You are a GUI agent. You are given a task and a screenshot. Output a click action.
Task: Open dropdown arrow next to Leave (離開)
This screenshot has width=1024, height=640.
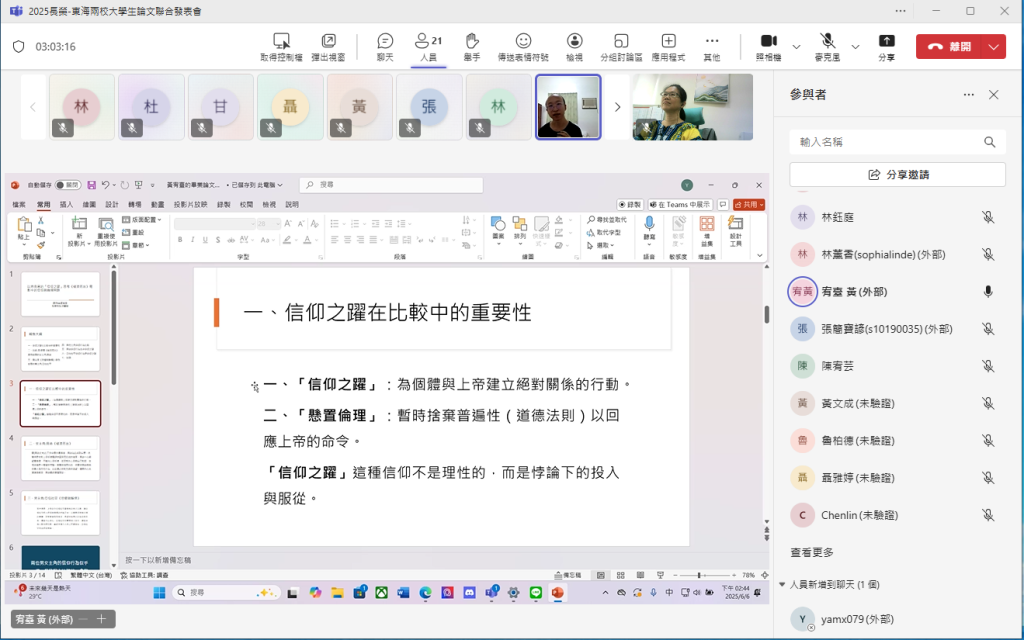[993, 47]
